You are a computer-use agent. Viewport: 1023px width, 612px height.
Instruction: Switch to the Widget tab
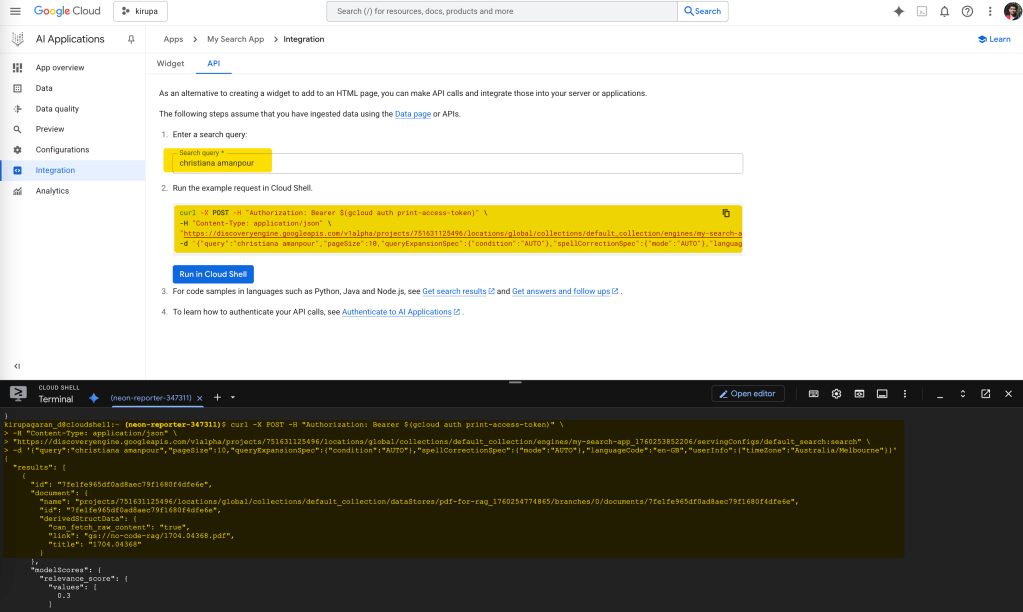(171, 63)
